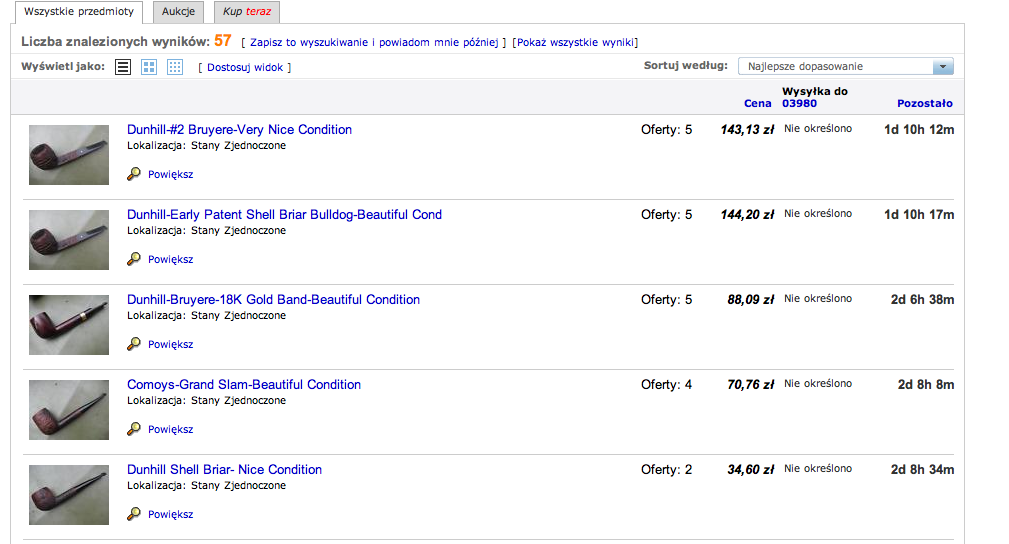Click thumbnail of Comoys-Grand Slam pipe
This screenshot has width=1009, height=544.
pyautogui.click(x=69, y=409)
